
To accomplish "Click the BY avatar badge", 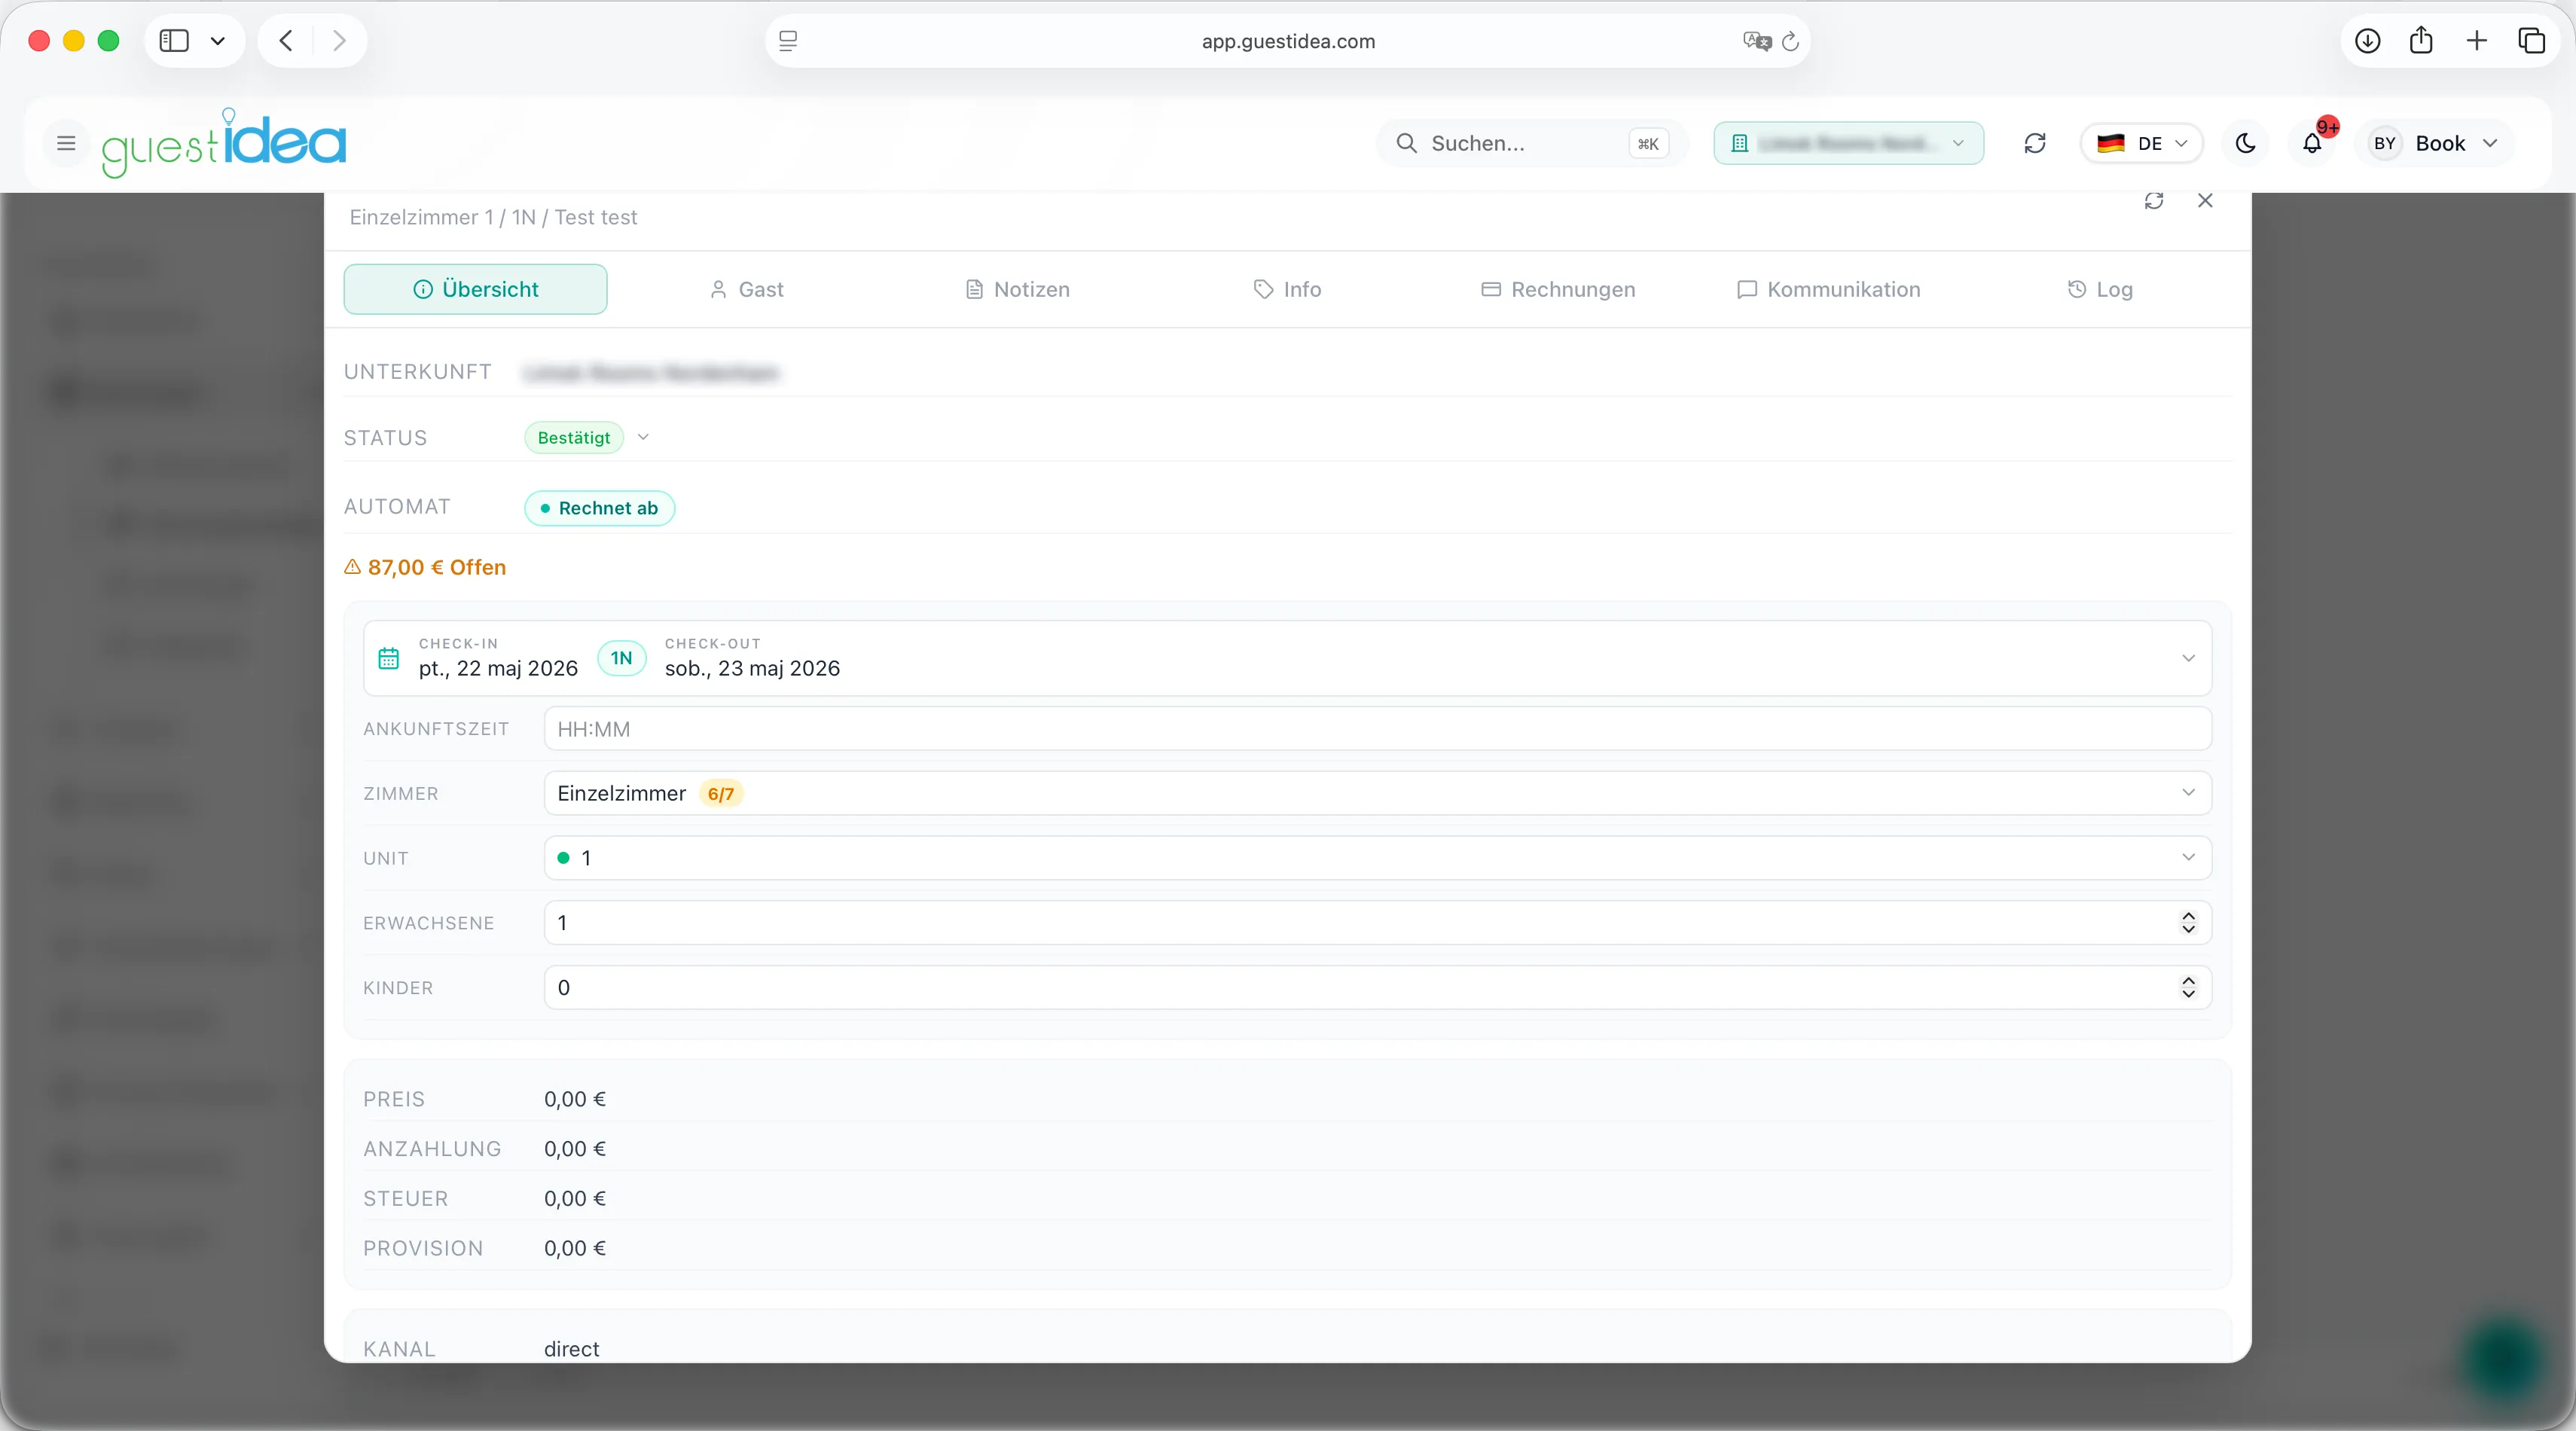I will pyautogui.click(x=2384, y=143).
